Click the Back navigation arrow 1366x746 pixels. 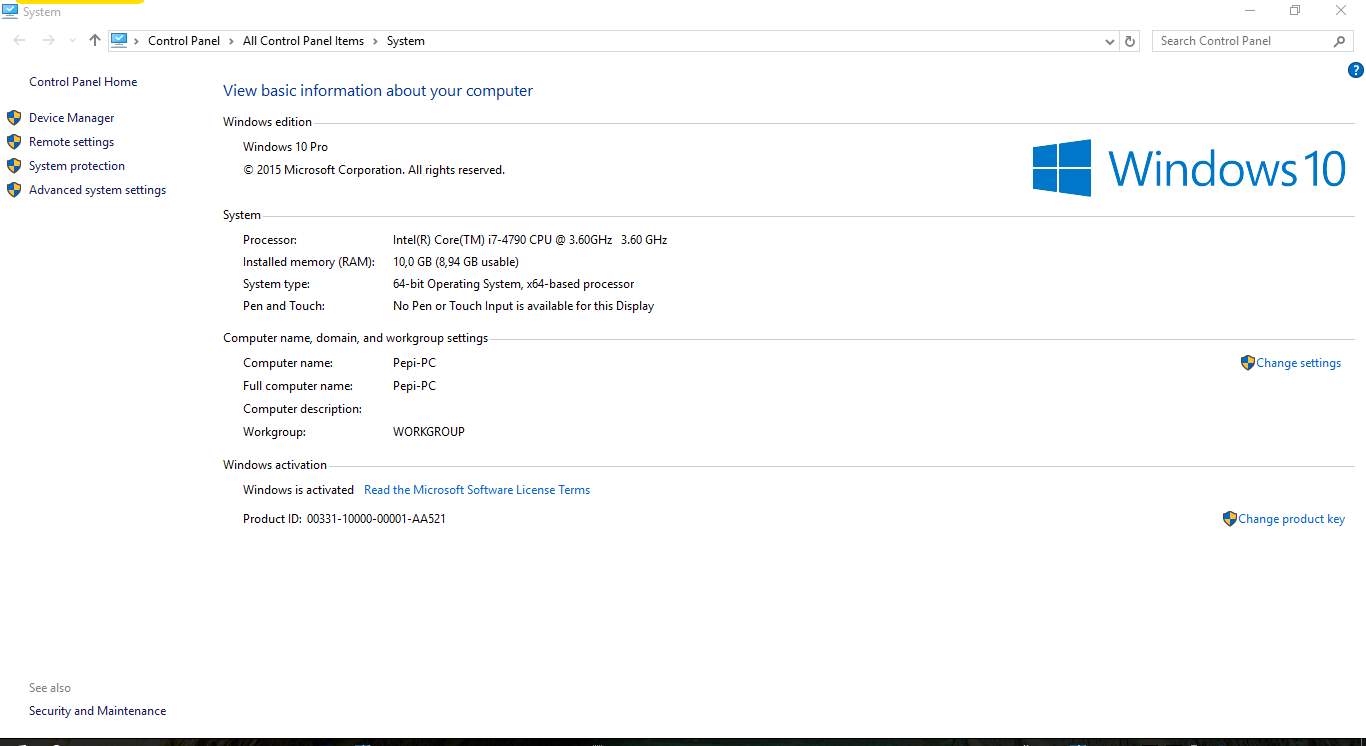click(20, 40)
